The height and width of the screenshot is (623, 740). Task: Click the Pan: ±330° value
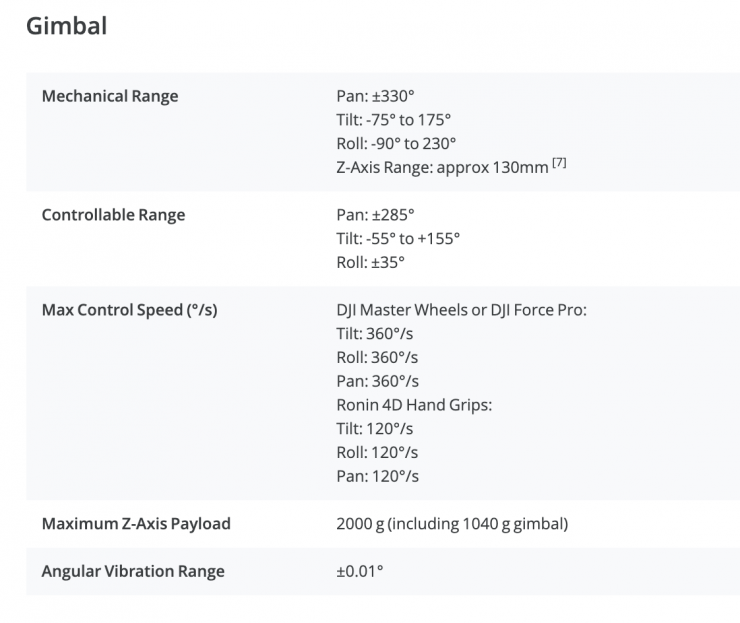click(x=375, y=97)
